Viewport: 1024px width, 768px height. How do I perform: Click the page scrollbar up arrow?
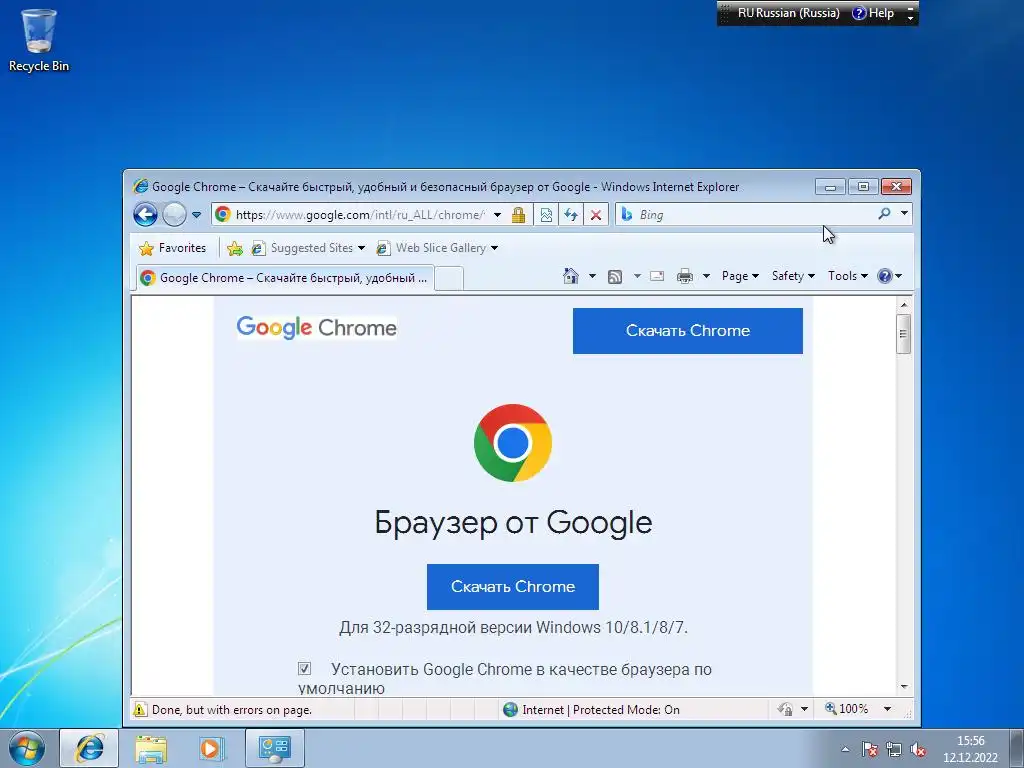click(904, 304)
